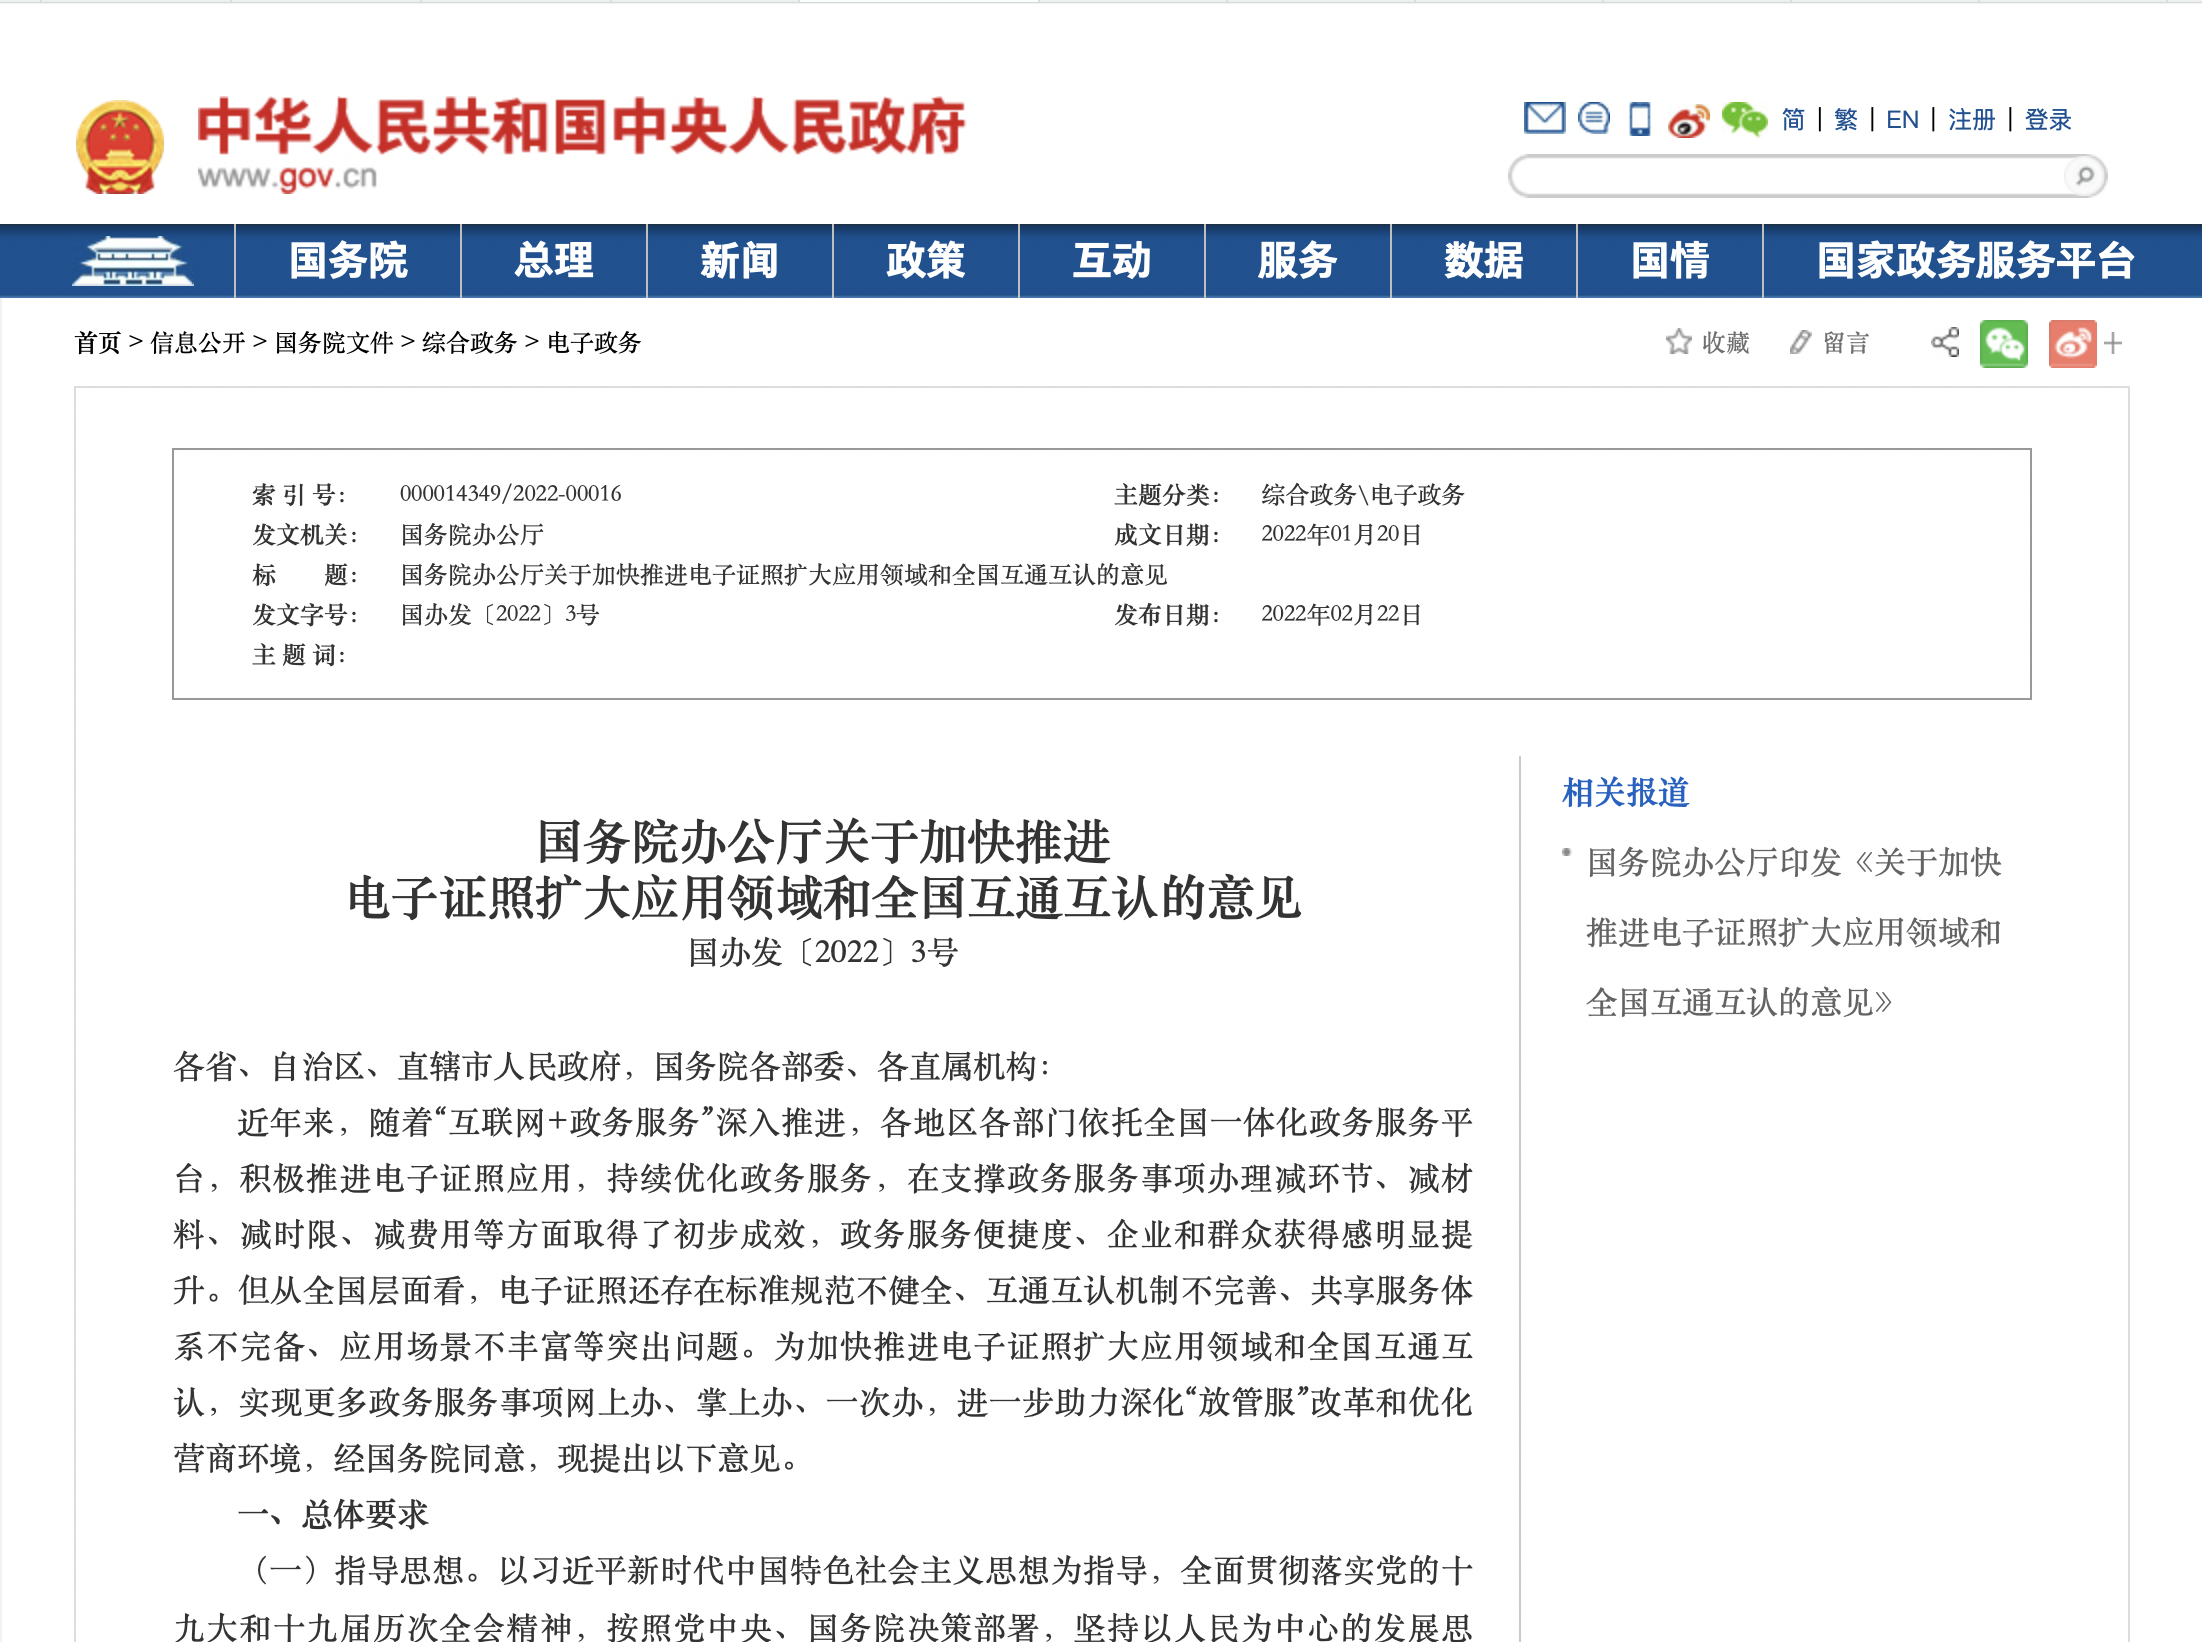This screenshot has height=1642, width=2202.
Task: Click the search magnifier button
Action: (2084, 176)
